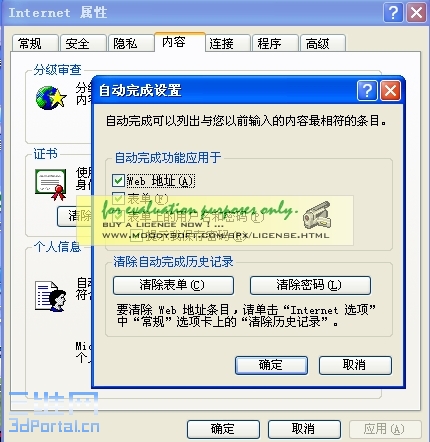Click the Internet 属性 window help icon
Image resolution: width=430 pixels, height=442 pixels.
tap(393, 13)
